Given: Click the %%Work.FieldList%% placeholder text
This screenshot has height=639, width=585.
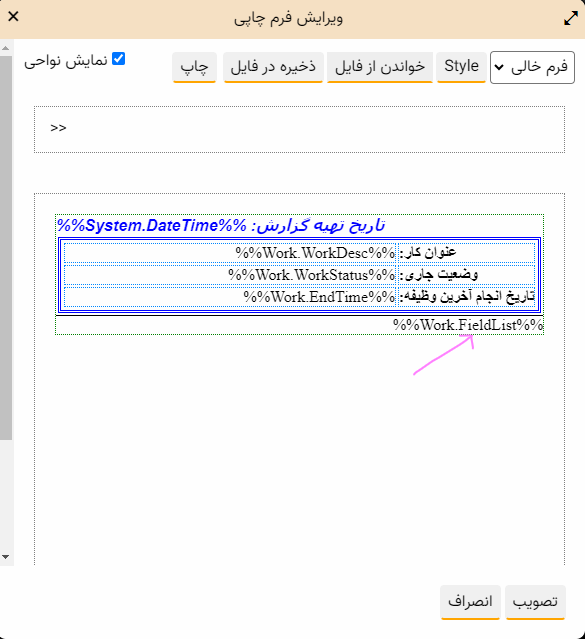Looking at the screenshot, I should [x=468, y=325].
